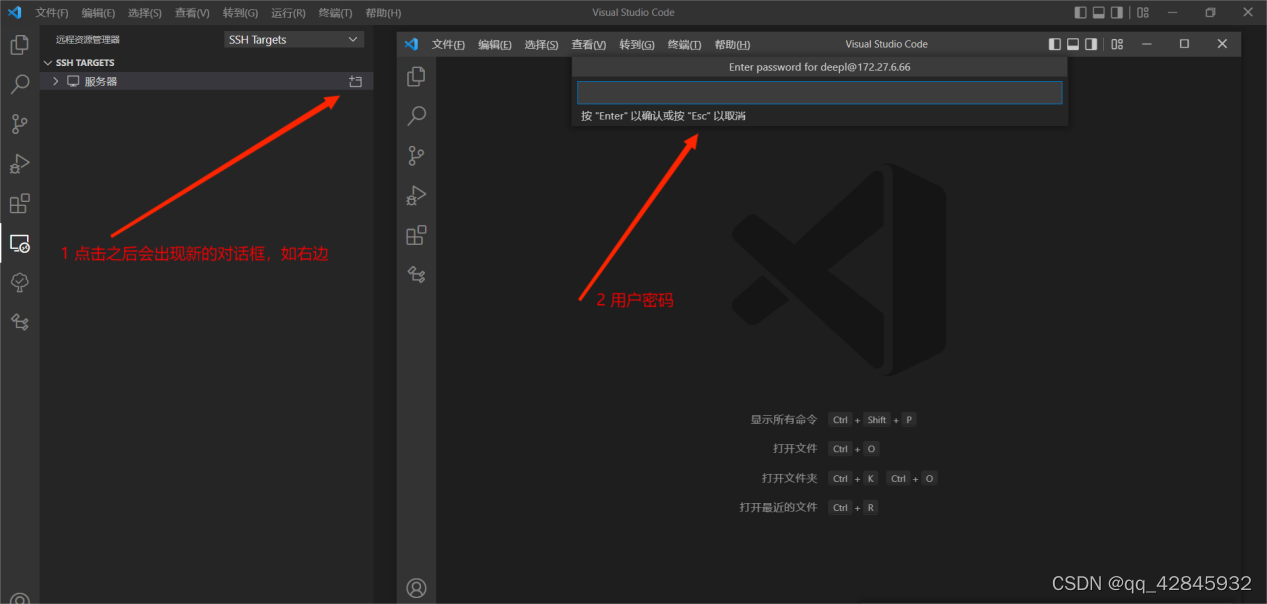Toggle the secondary side bar in the left window

pos(1117,13)
